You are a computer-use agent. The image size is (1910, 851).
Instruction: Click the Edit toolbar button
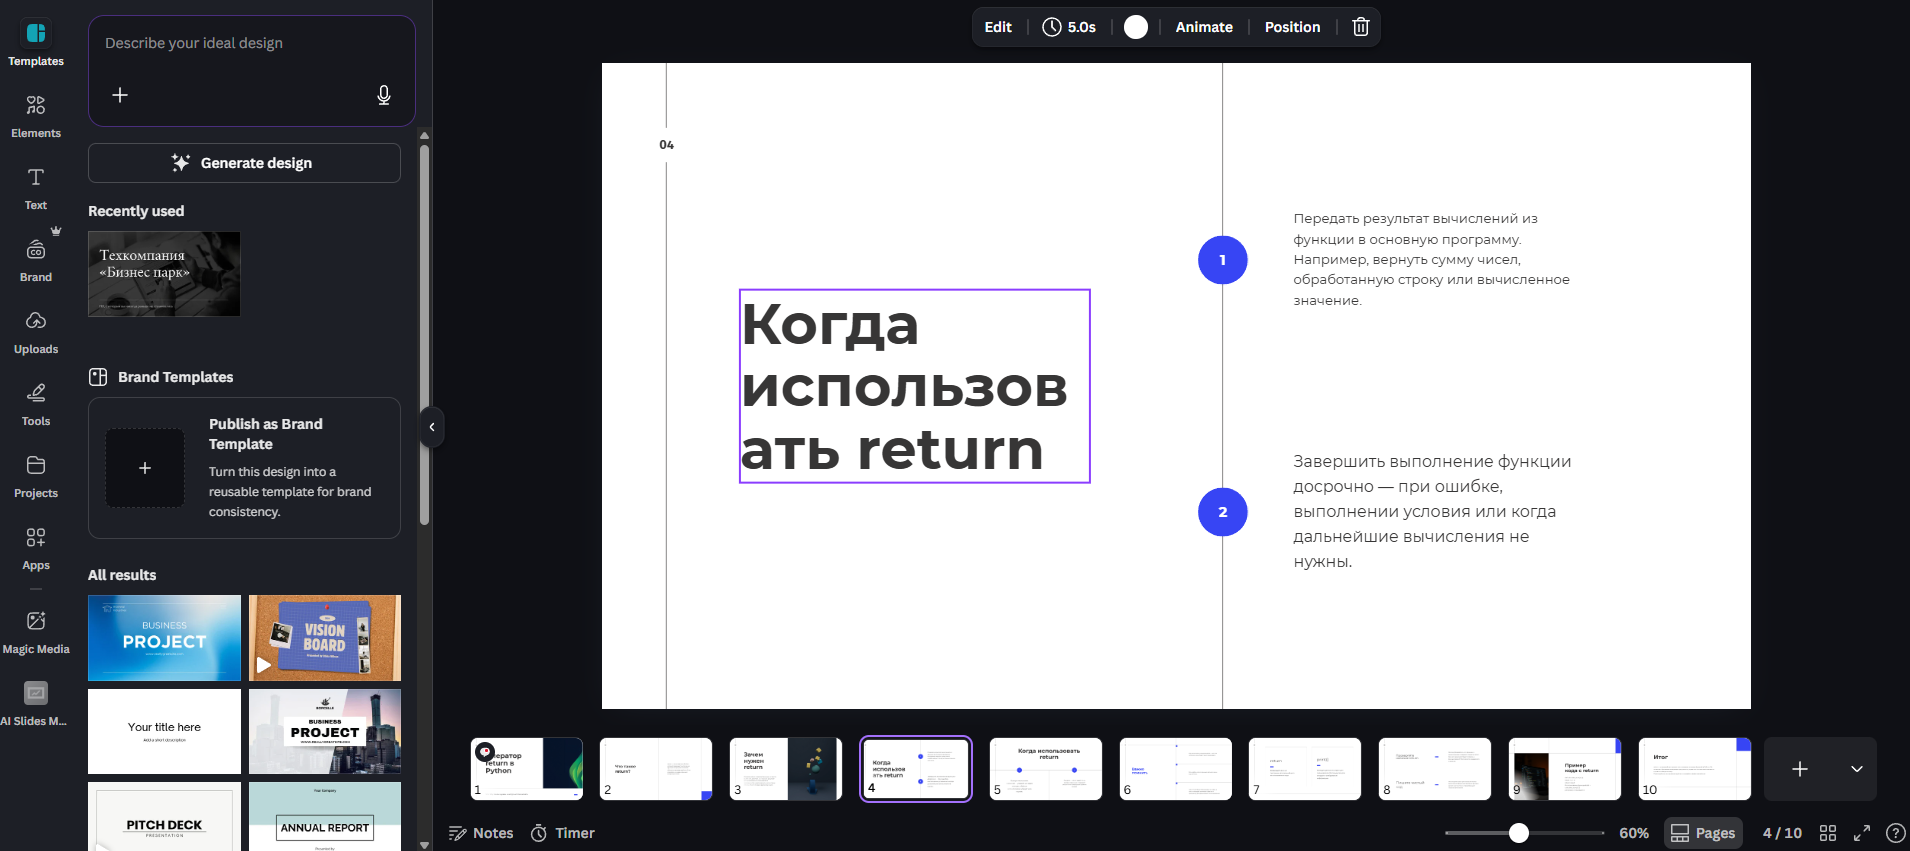point(998,27)
